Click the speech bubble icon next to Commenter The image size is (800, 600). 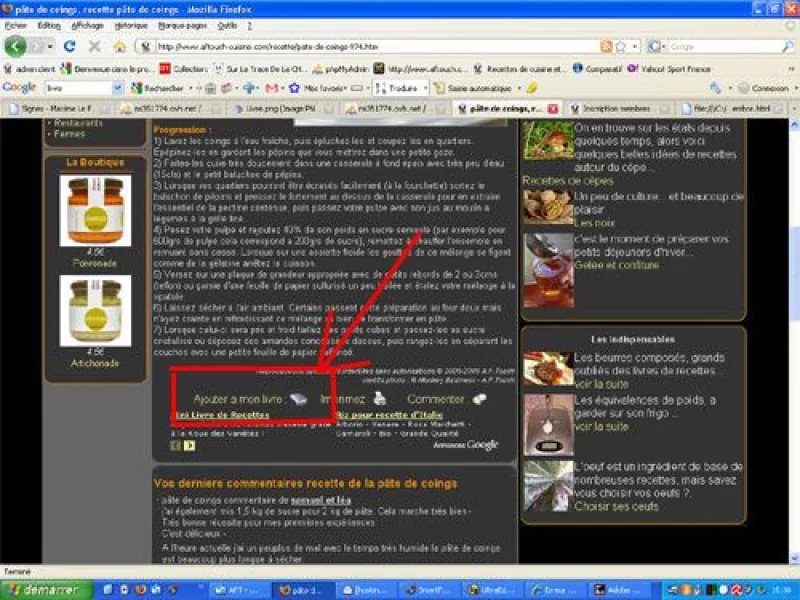(480, 399)
